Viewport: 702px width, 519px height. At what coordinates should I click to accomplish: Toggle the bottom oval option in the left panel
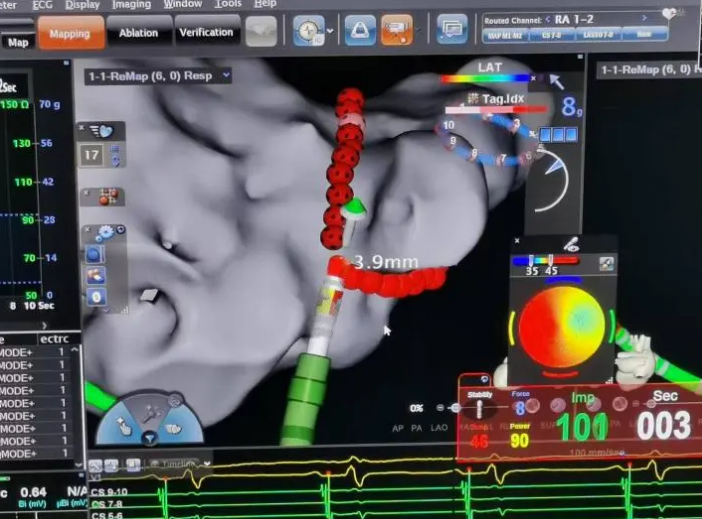95,296
